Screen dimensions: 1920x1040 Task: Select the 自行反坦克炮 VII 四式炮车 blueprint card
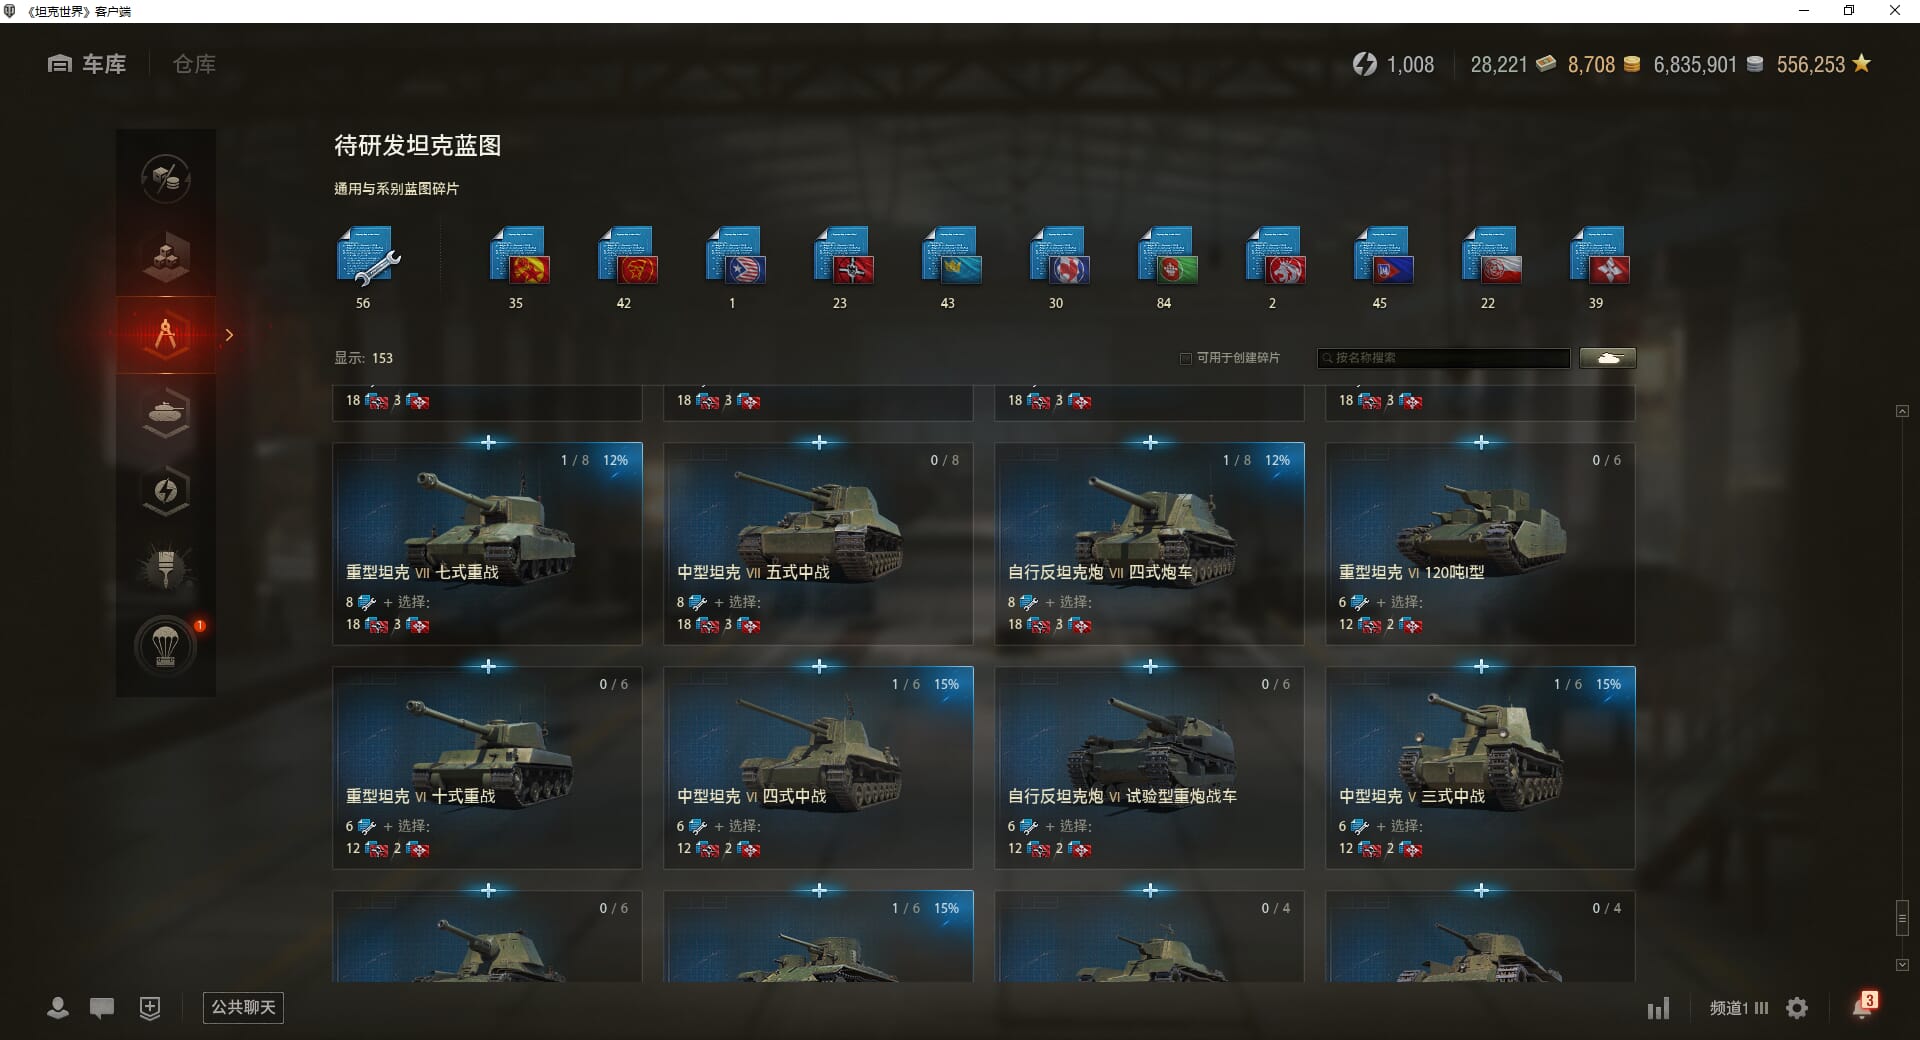click(1149, 544)
